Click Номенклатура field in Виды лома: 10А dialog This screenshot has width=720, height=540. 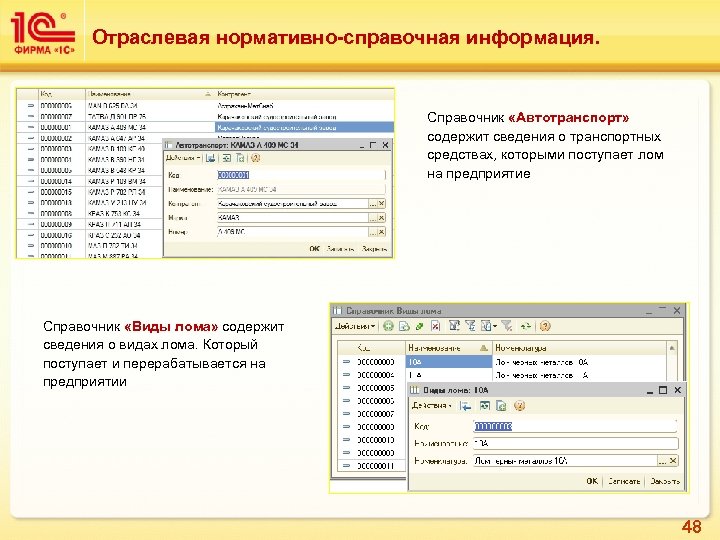point(565,461)
